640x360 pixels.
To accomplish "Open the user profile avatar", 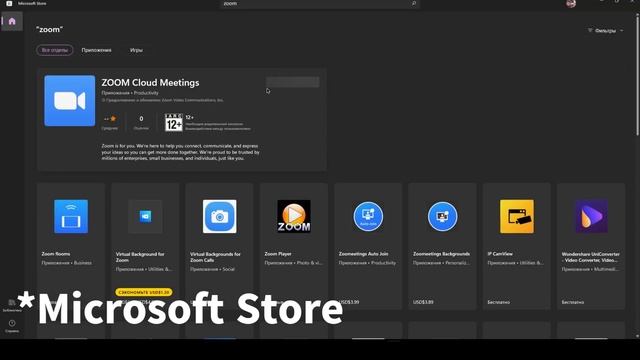I will [x=571, y=4].
